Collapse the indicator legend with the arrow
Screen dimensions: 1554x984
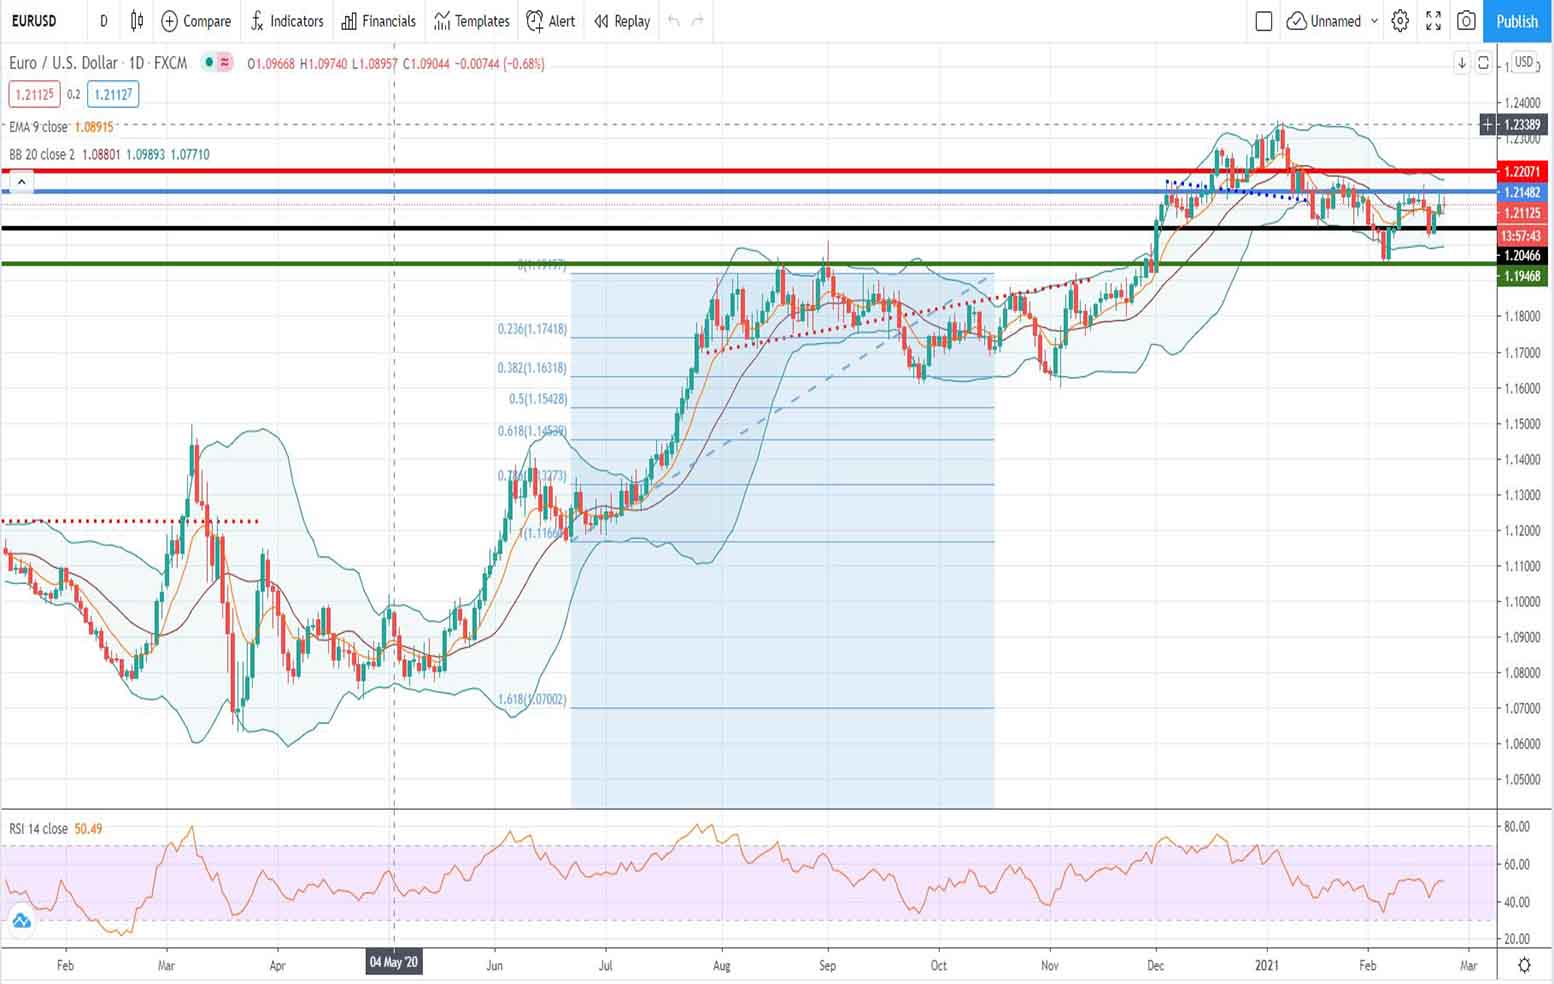tap(21, 182)
